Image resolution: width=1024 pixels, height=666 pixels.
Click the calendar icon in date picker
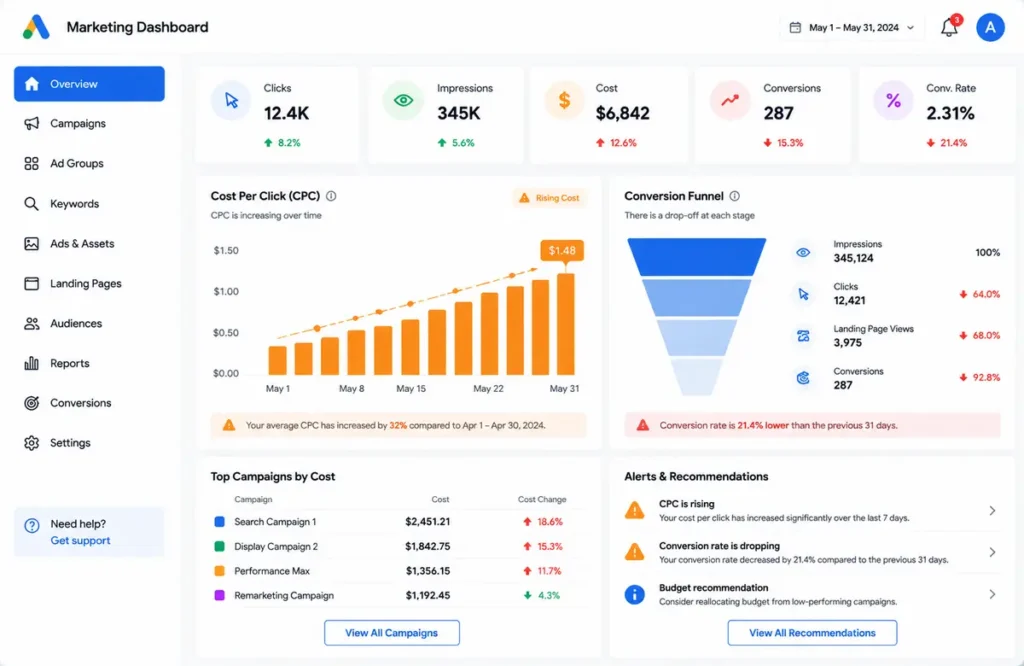[x=795, y=27]
